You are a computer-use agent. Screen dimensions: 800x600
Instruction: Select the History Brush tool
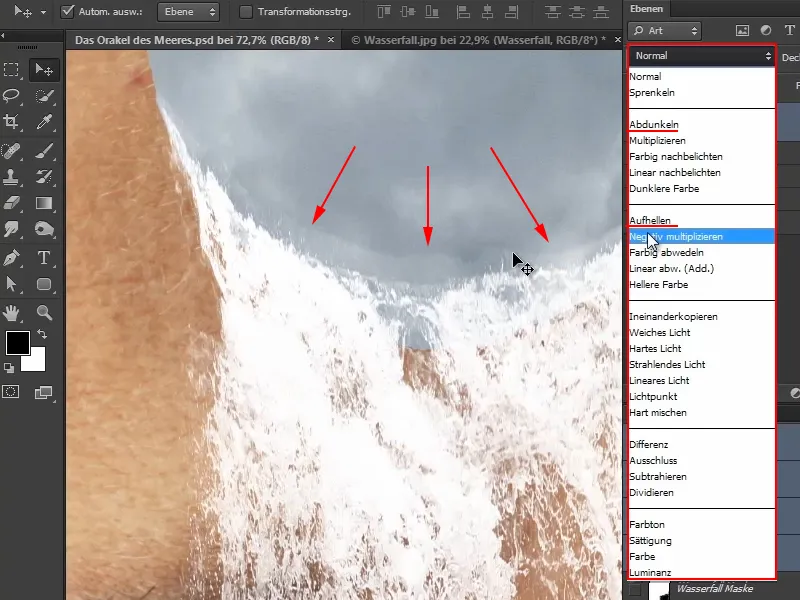click(44, 177)
